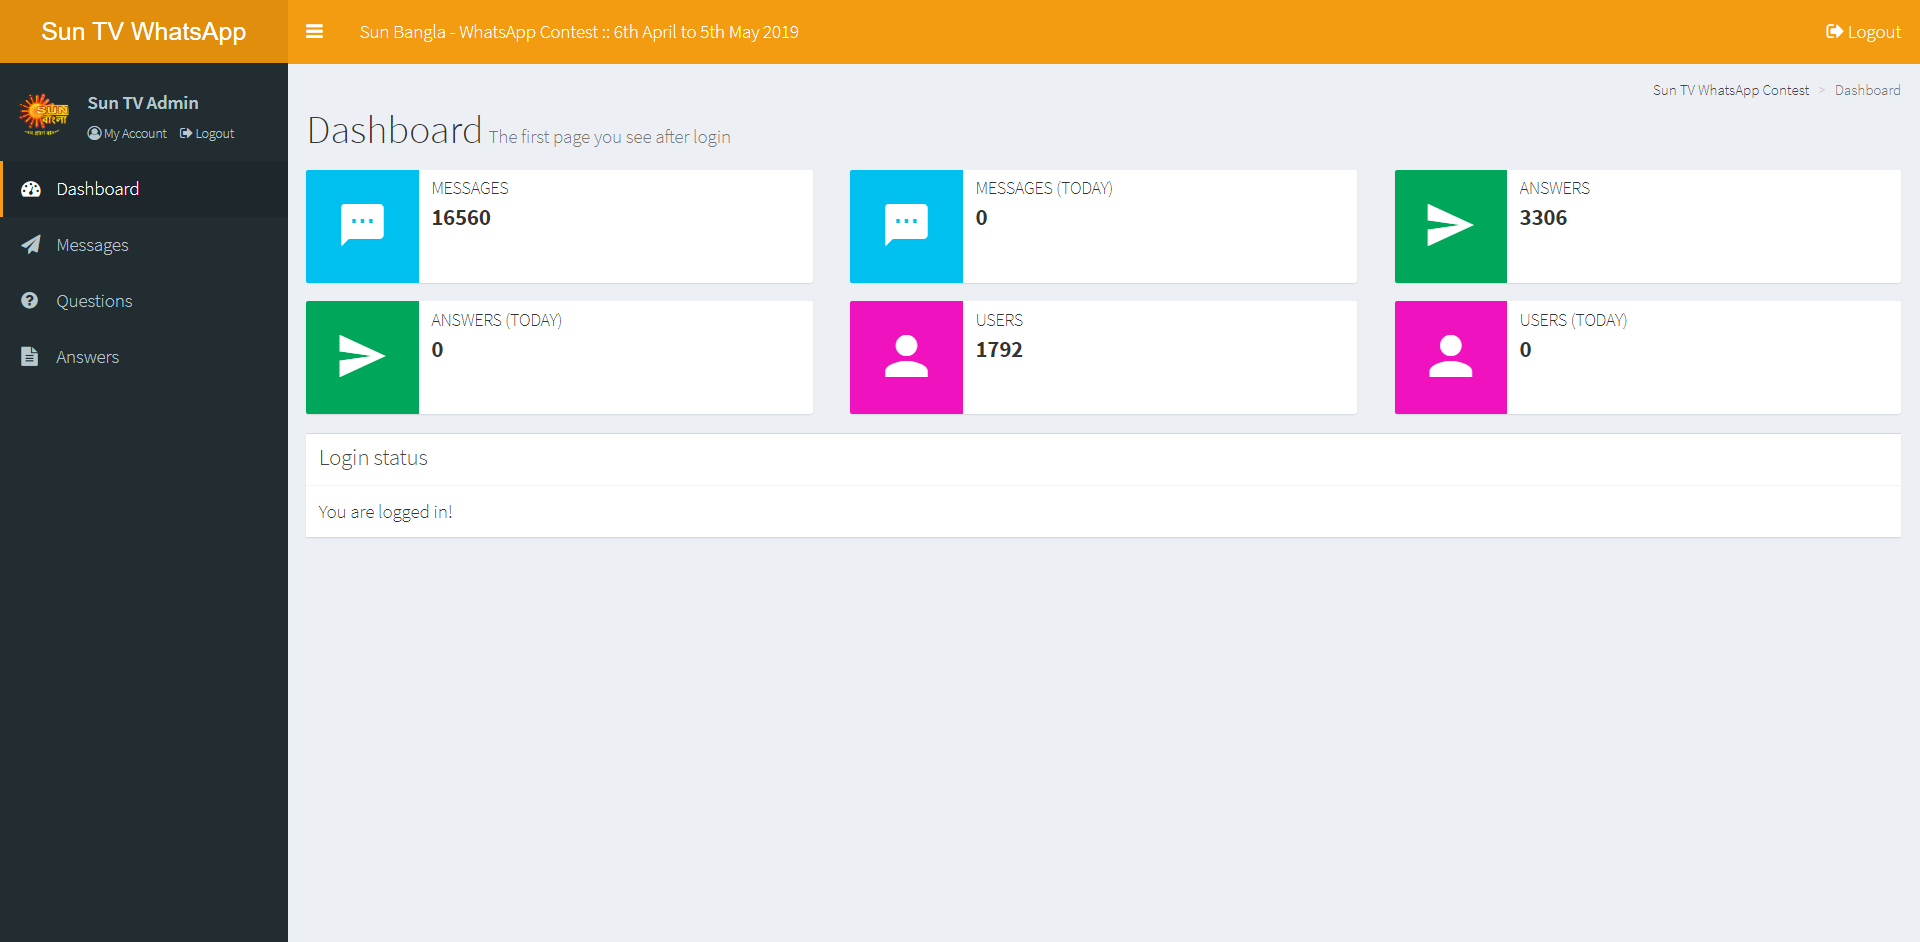The width and height of the screenshot is (1920, 942).
Task: Click the Sun Bangla logo avatar
Action: point(44,115)
